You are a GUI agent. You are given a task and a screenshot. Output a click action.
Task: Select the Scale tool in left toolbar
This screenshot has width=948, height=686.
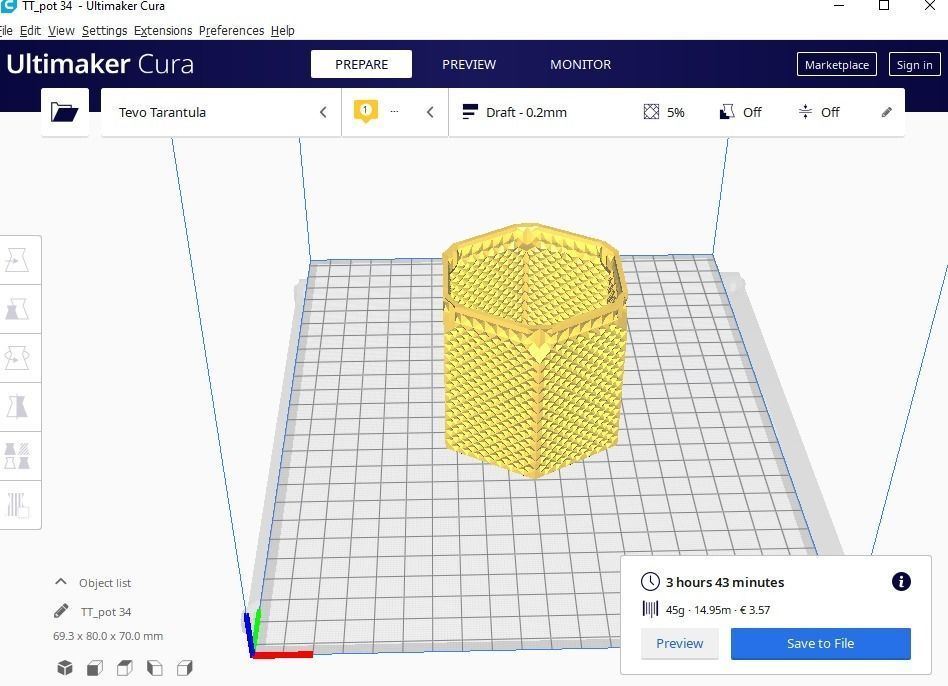18,309
